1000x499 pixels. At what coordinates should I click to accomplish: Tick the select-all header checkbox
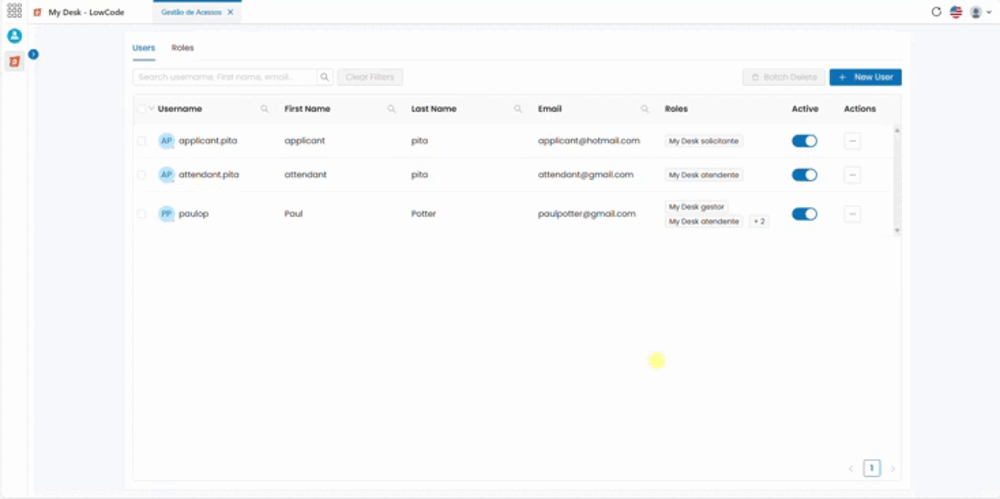[142, 109]
